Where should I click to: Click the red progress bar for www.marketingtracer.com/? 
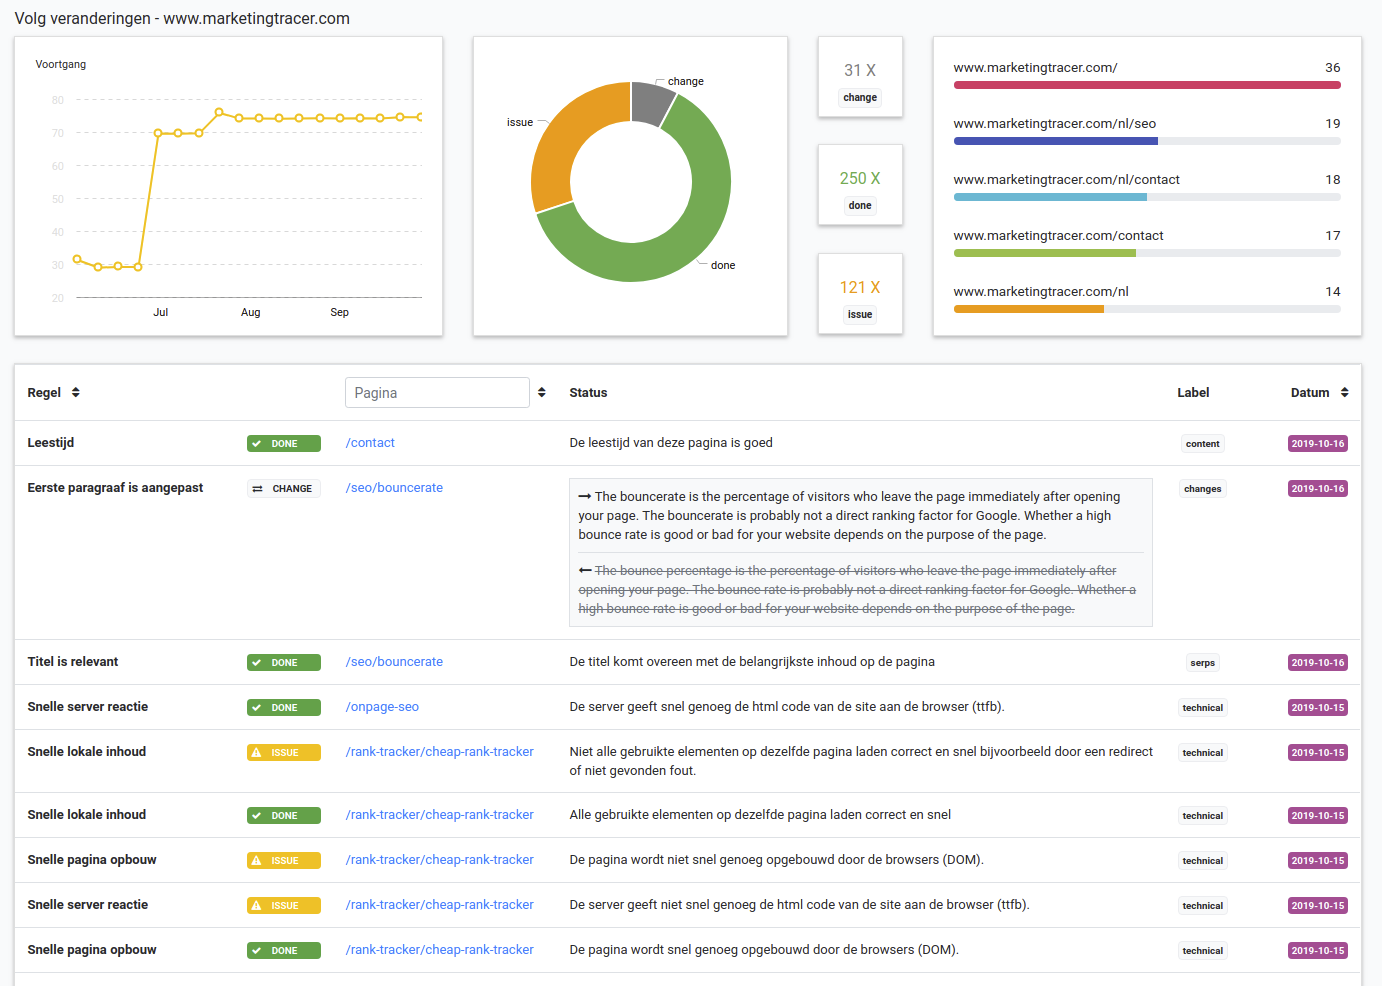tap(1146, 86)
